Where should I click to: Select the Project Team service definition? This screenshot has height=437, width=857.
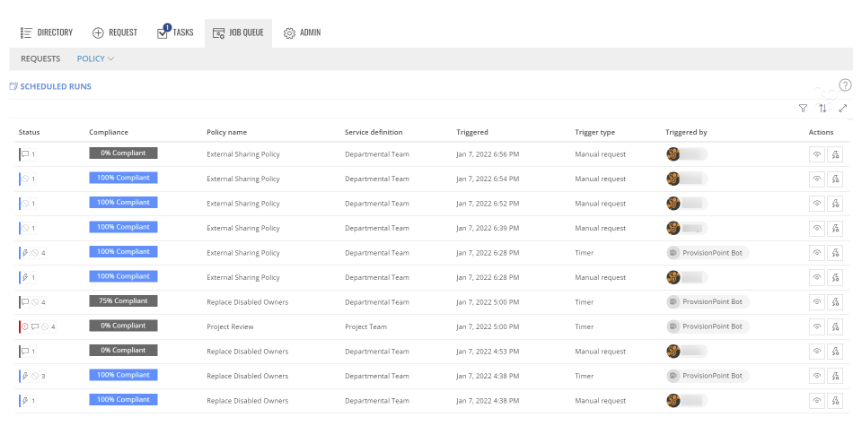(366, 327)
